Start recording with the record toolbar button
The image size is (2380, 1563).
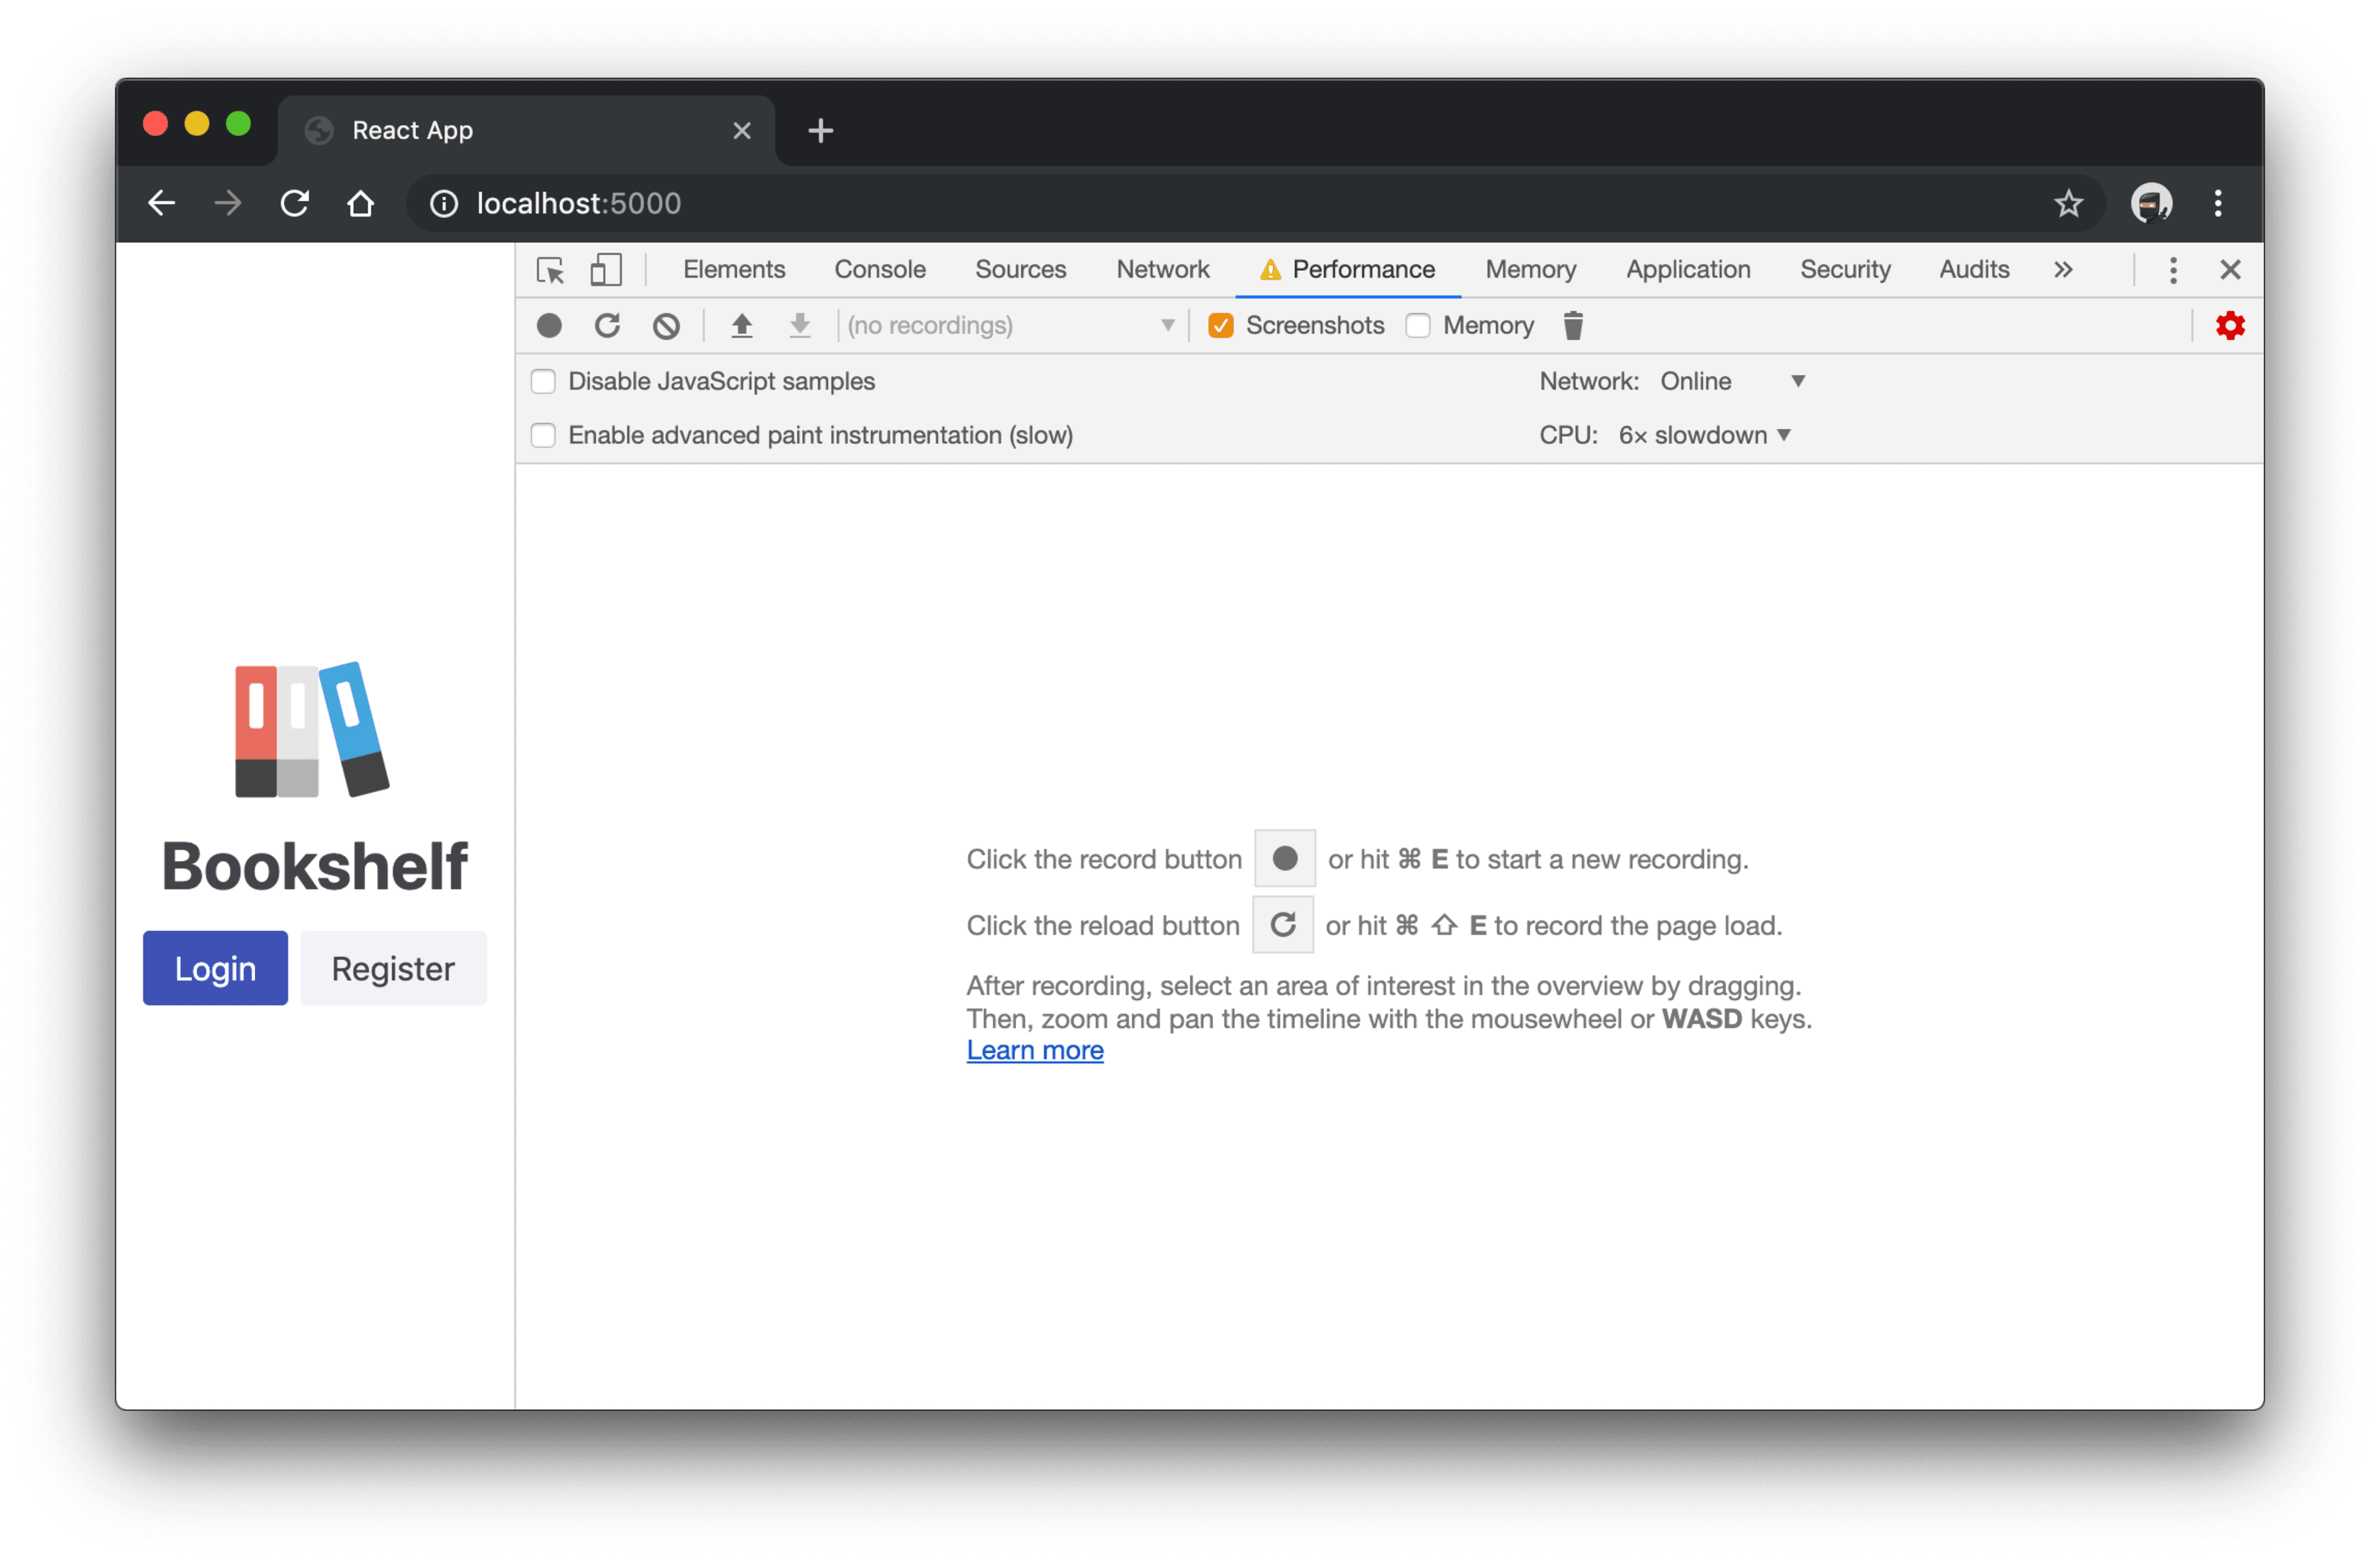[x=549, y=326]
